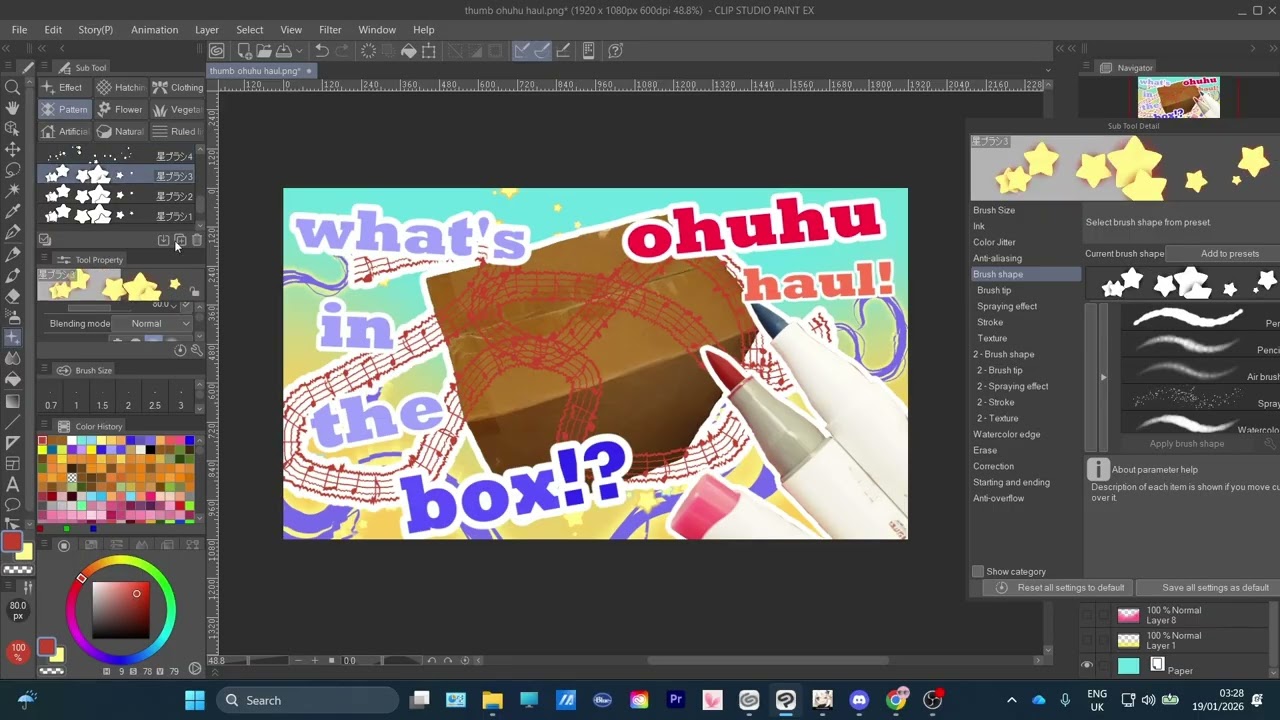This screenshot has height=720, width=1280.
Task: Click the wrench sub tool detail icon
Action: 196,350
